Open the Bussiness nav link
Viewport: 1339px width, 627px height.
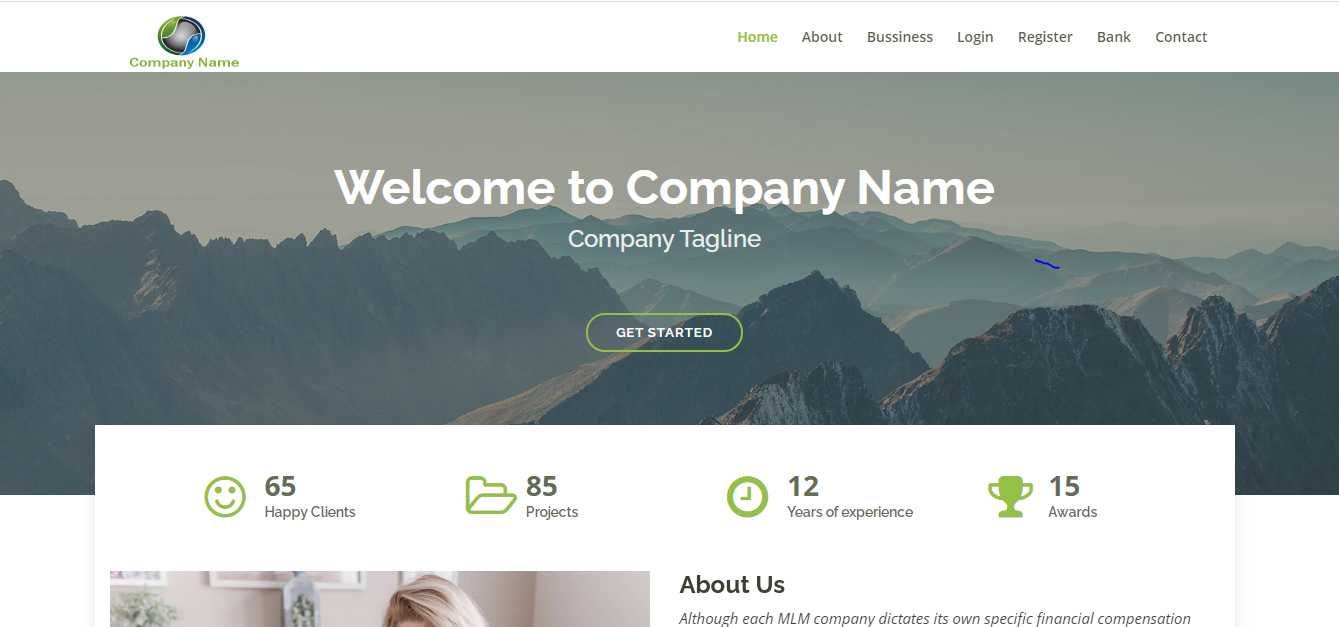pos(900,37)
